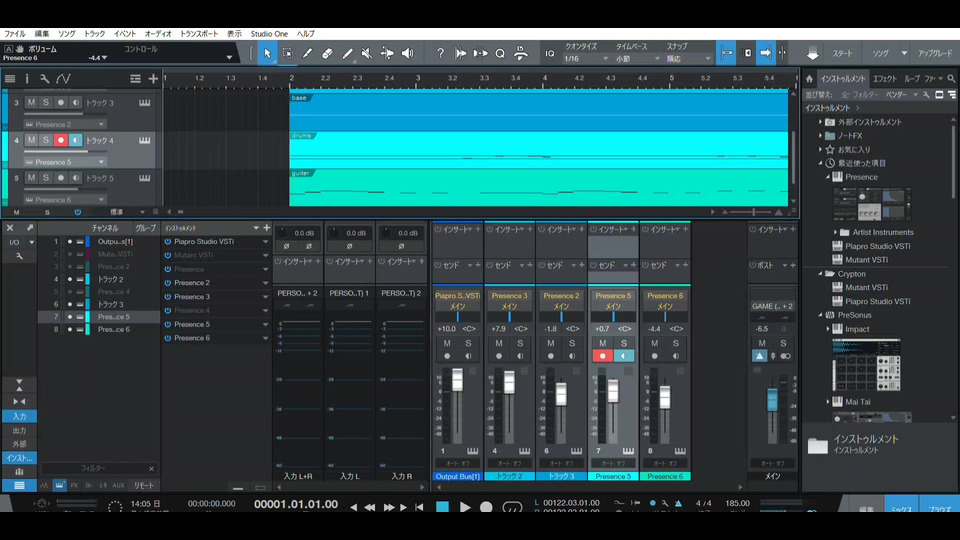The height and width of the screenshot is (540, 960).
Task: Click the リモート button in mixer
Action: (143, 484)
